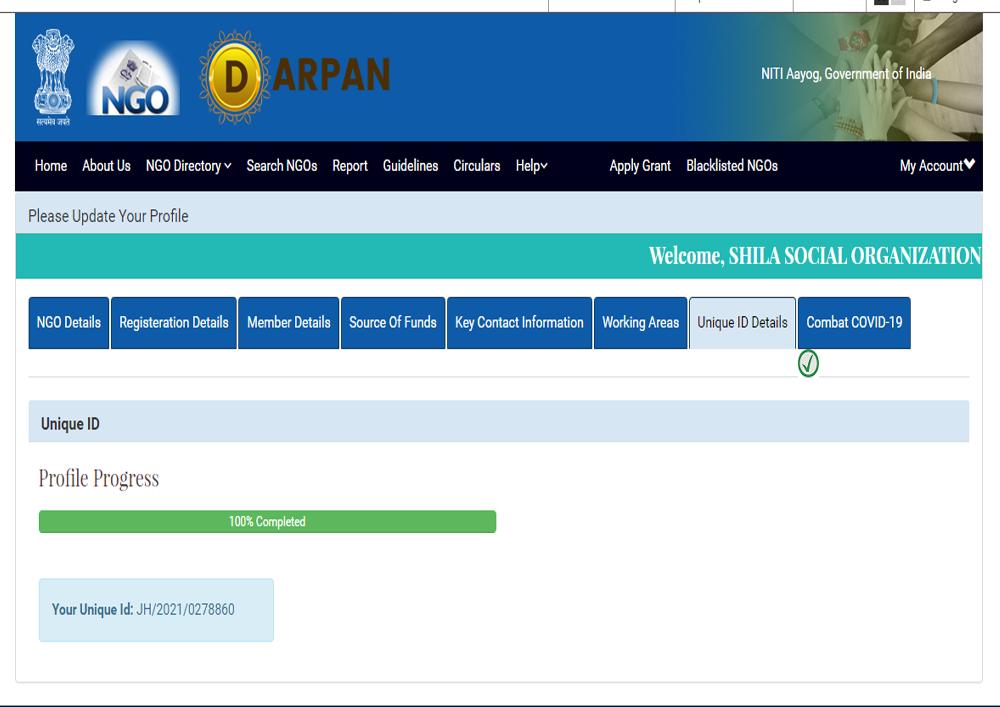The height and width of the screenshot is (707, 1000).
Task: Click the 100% Completed progress bar
Action: click(267, 521)
